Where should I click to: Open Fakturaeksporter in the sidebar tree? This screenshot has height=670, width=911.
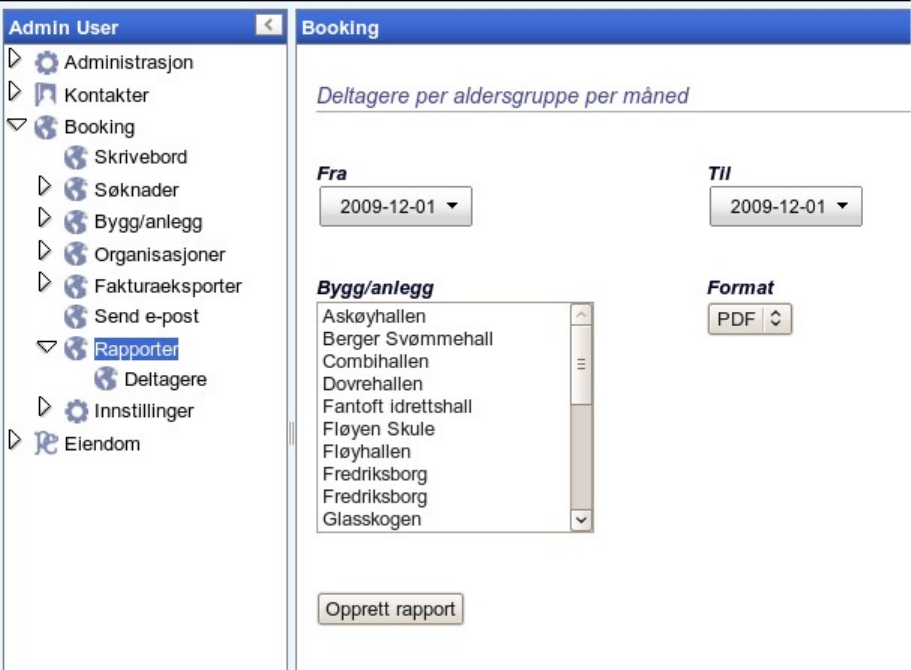click(167, 286)
